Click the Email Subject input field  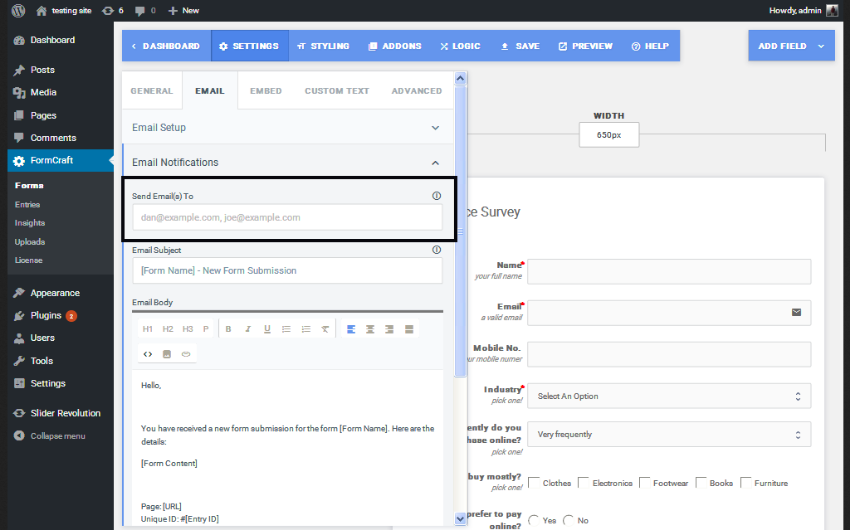pyautogui.click(x=287, y=270)
